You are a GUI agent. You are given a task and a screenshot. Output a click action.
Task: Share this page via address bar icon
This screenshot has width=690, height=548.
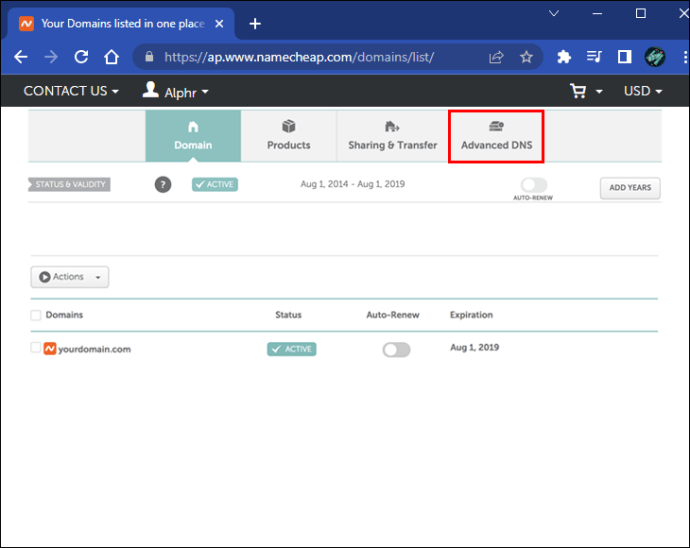496,57
